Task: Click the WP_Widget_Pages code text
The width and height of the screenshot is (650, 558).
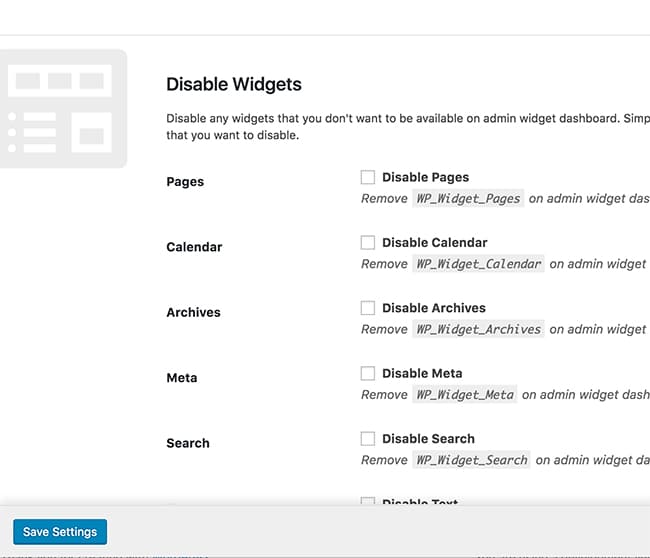Action: [468, 199]
